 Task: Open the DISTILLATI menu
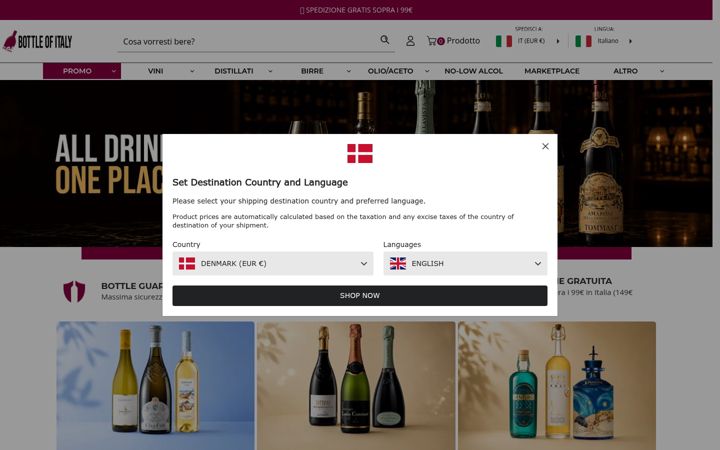tap(234, 71)
